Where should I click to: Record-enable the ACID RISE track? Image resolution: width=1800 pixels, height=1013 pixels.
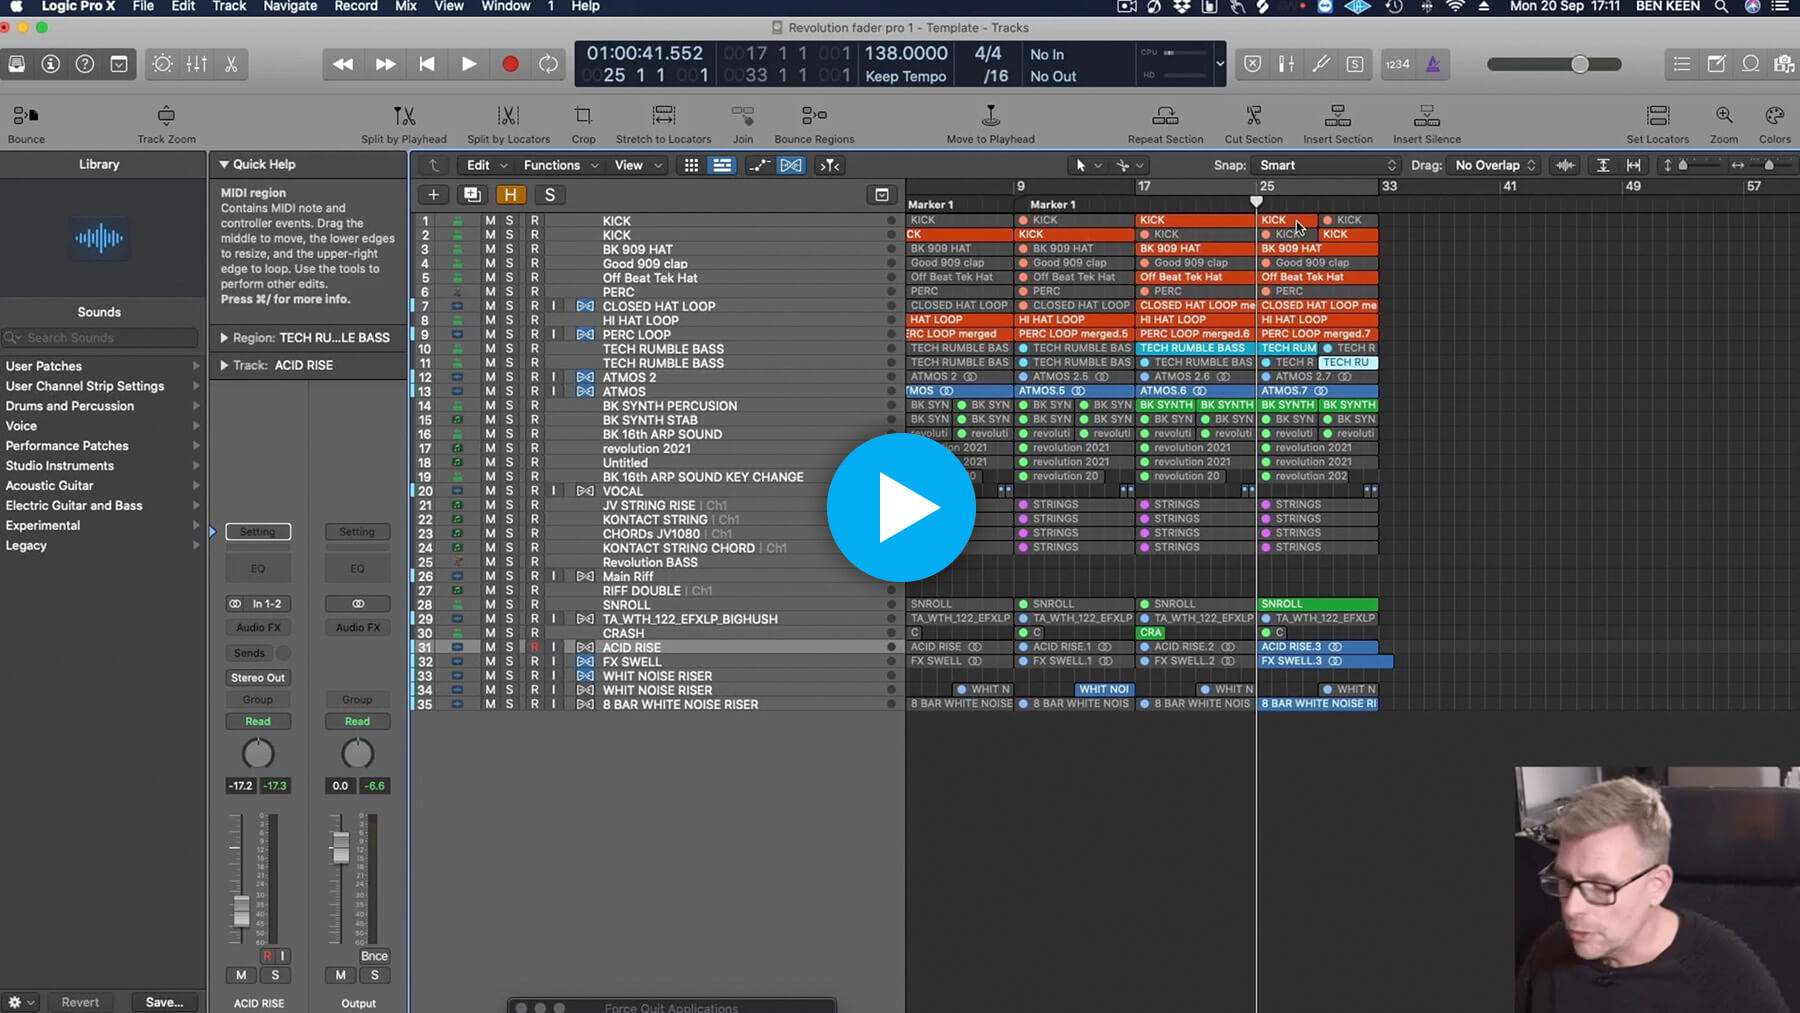pos(534,647)
